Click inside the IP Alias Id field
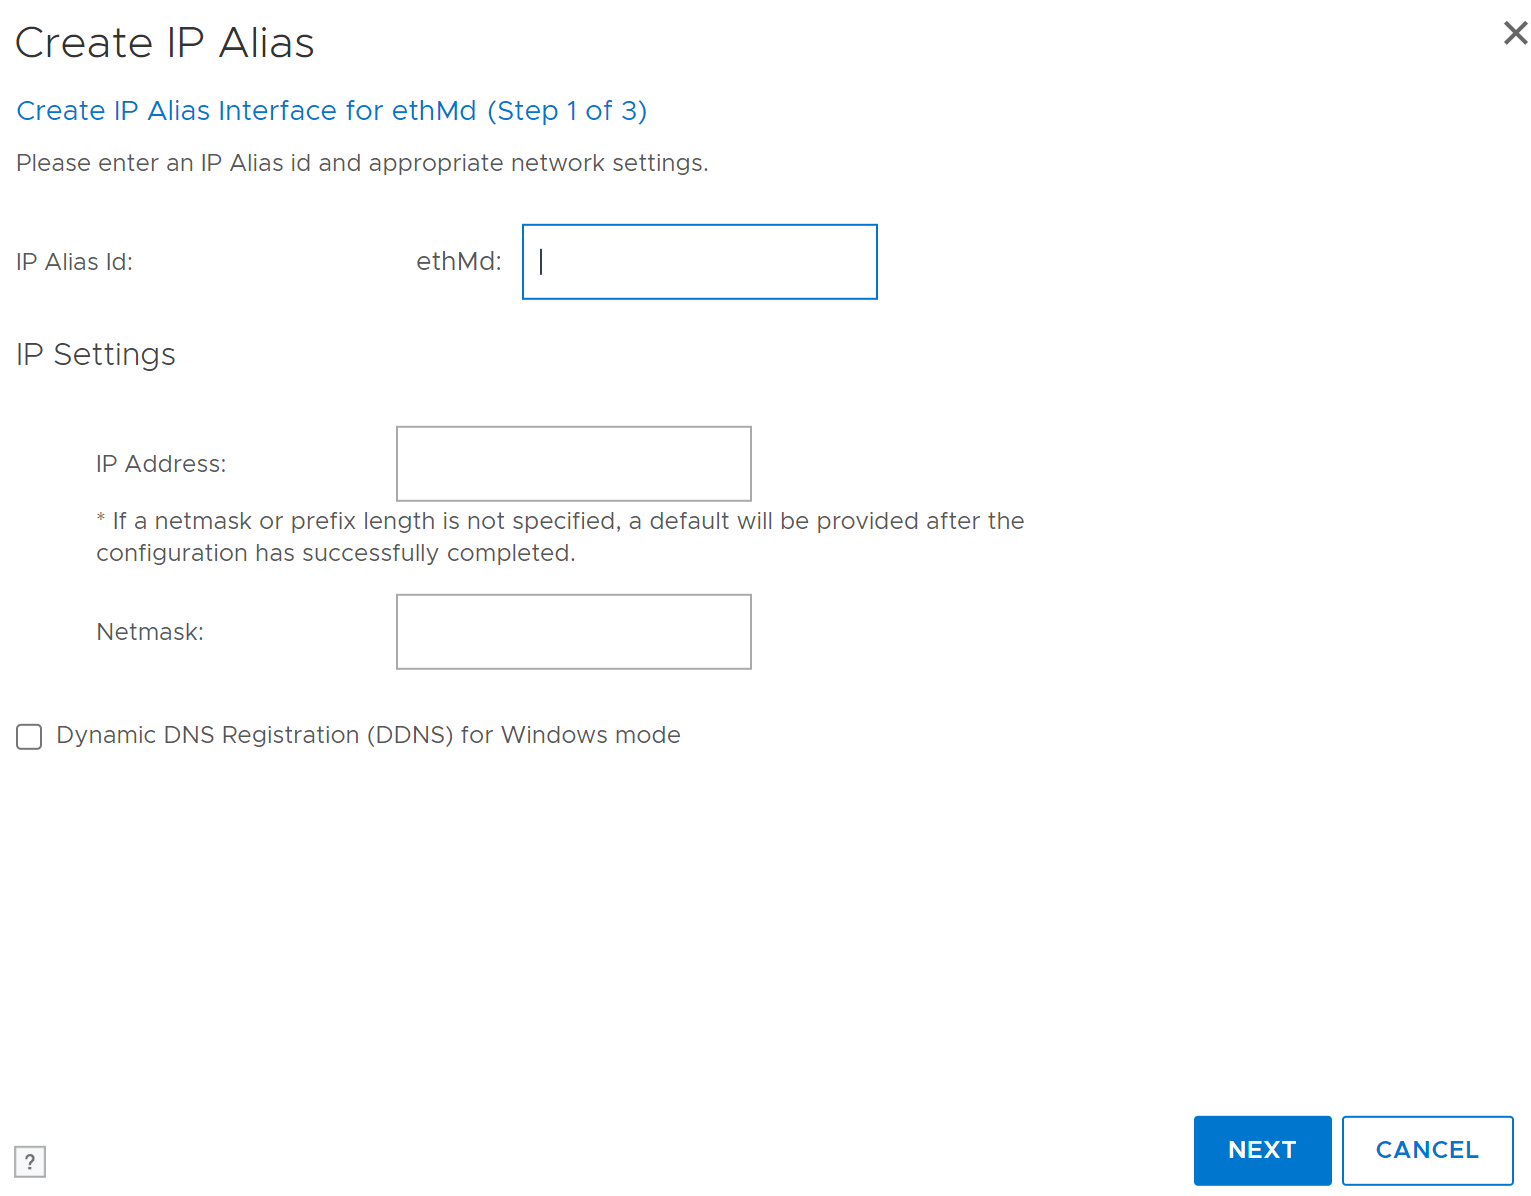Screen dimensions: 1531x1196 pos(699,261)
